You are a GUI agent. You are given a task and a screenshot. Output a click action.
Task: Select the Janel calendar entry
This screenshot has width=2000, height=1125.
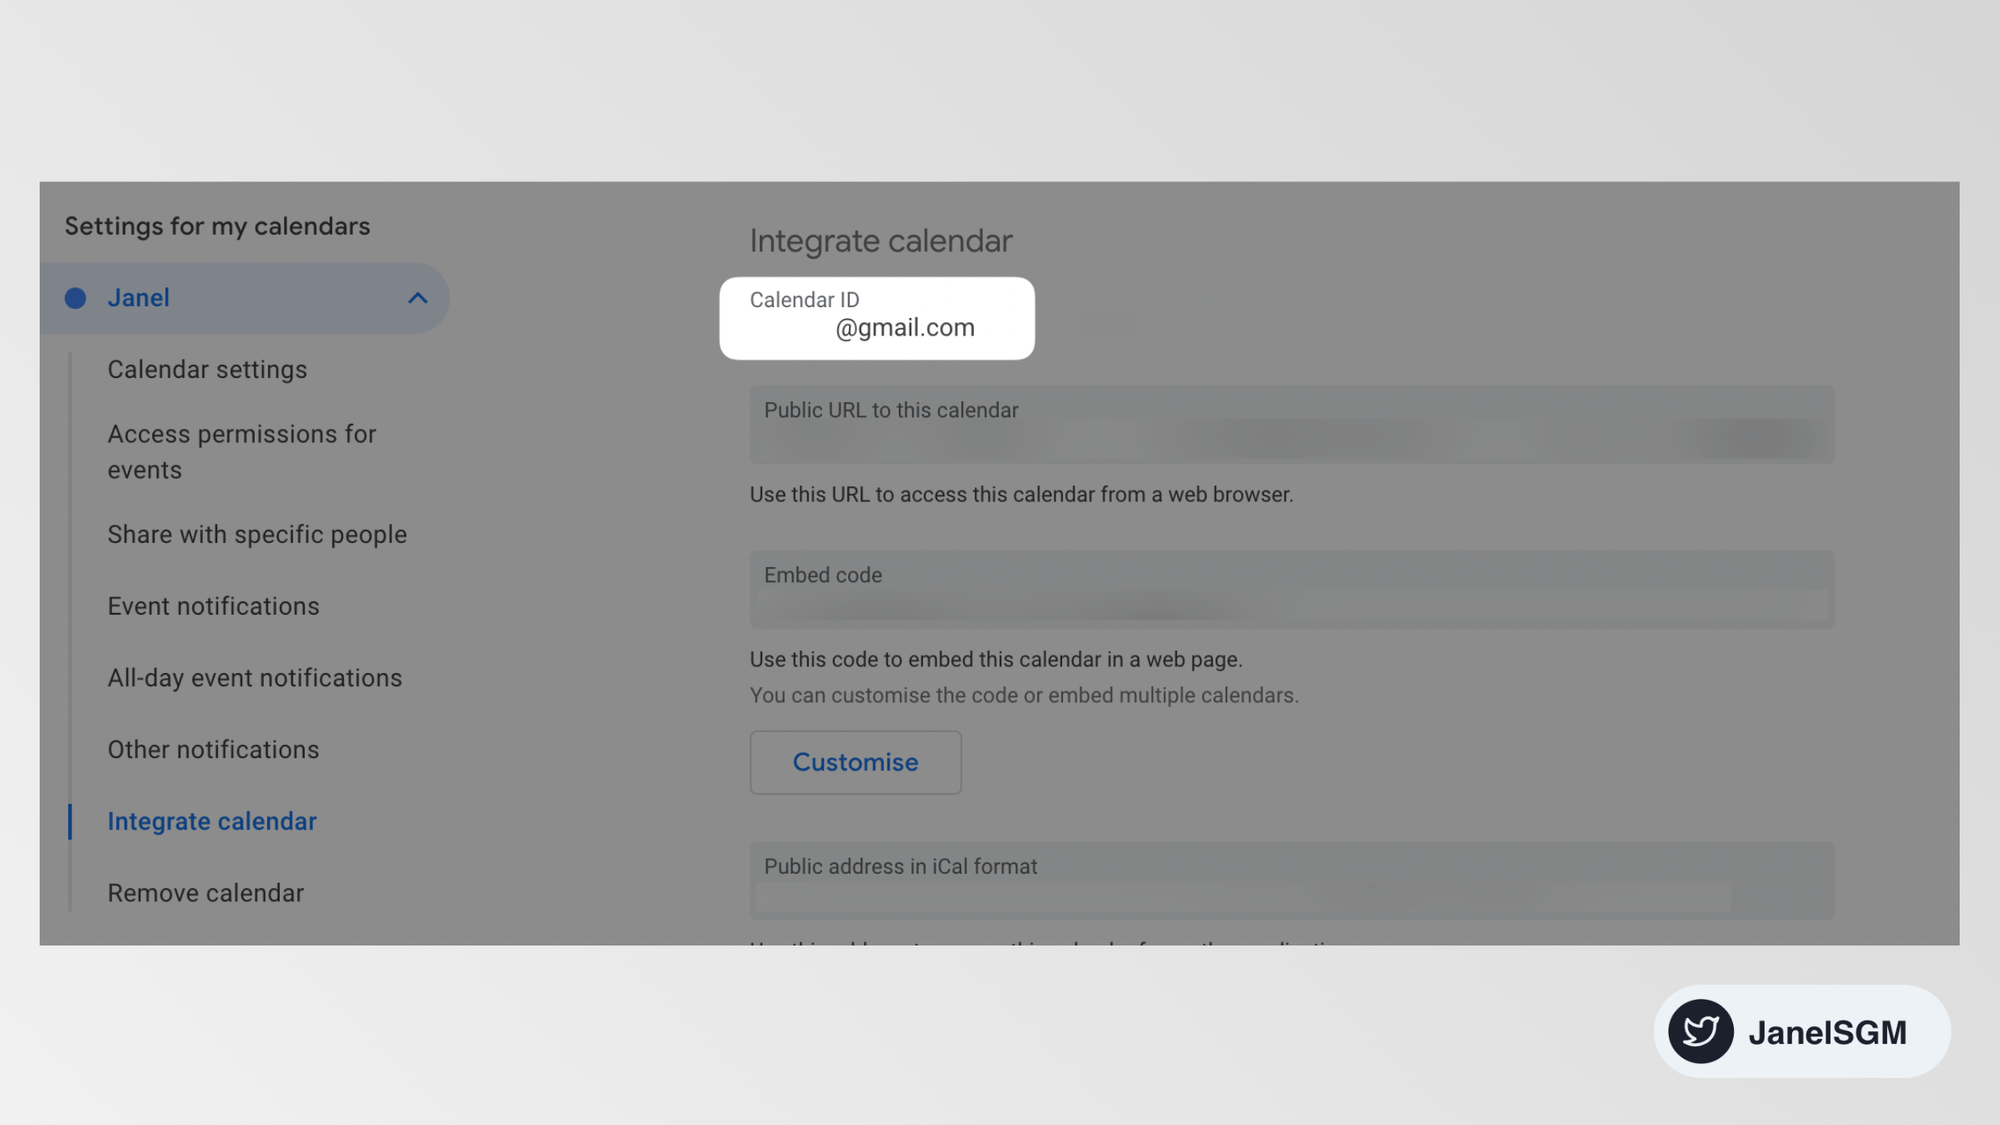pos(139,298)
